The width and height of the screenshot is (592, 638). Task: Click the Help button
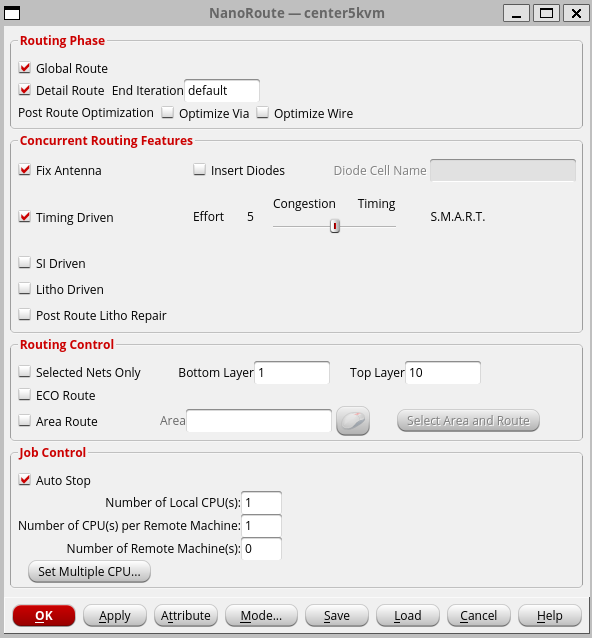click(550, 616)
